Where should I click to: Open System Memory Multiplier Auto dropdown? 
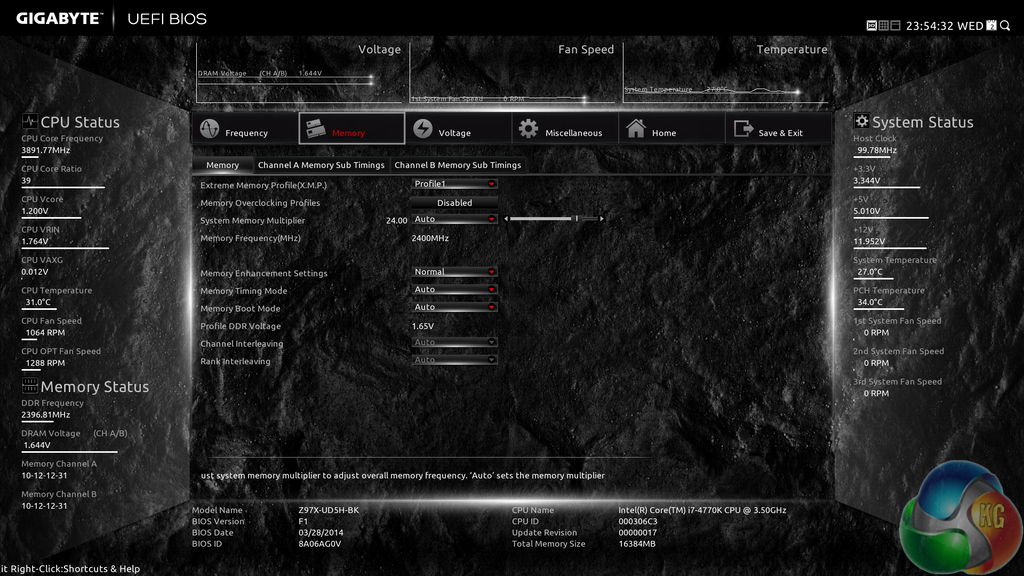tap(455, 219)
